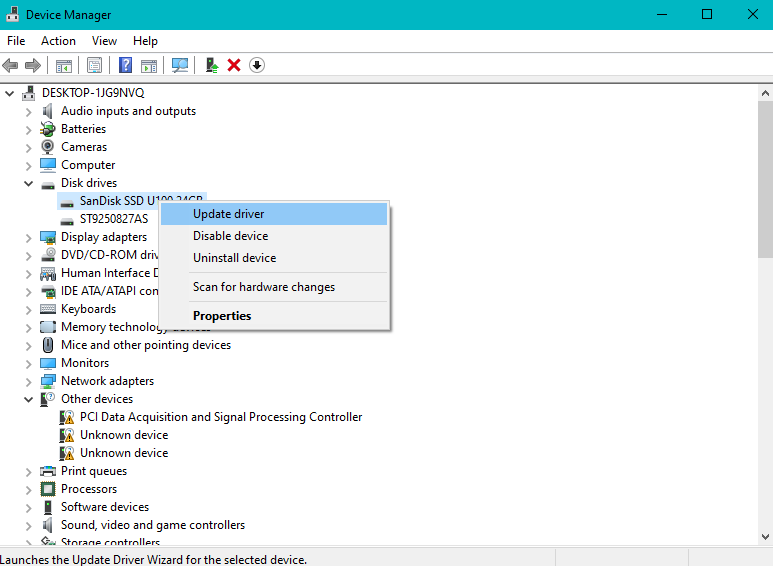773x566 pixels.
Task: Click Scan for hardware changes toolbar icon
Action: tap(180, 65)
